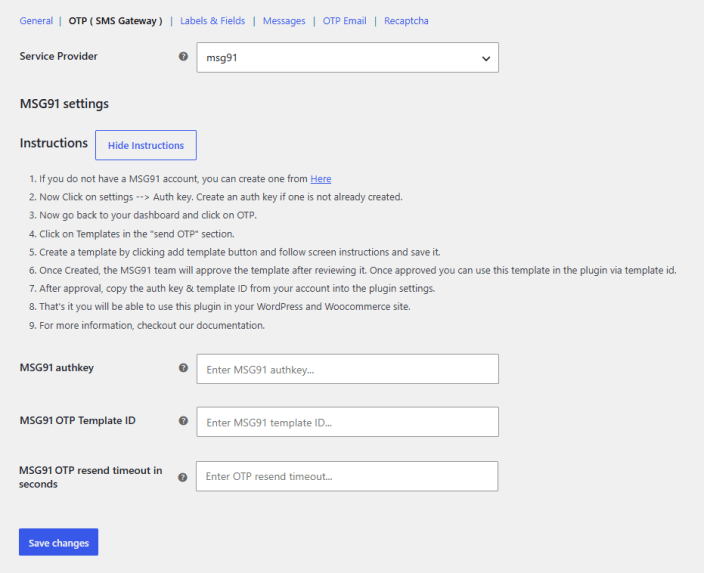
Task: Click the Hide Instructions button
Action: (146, 145)
